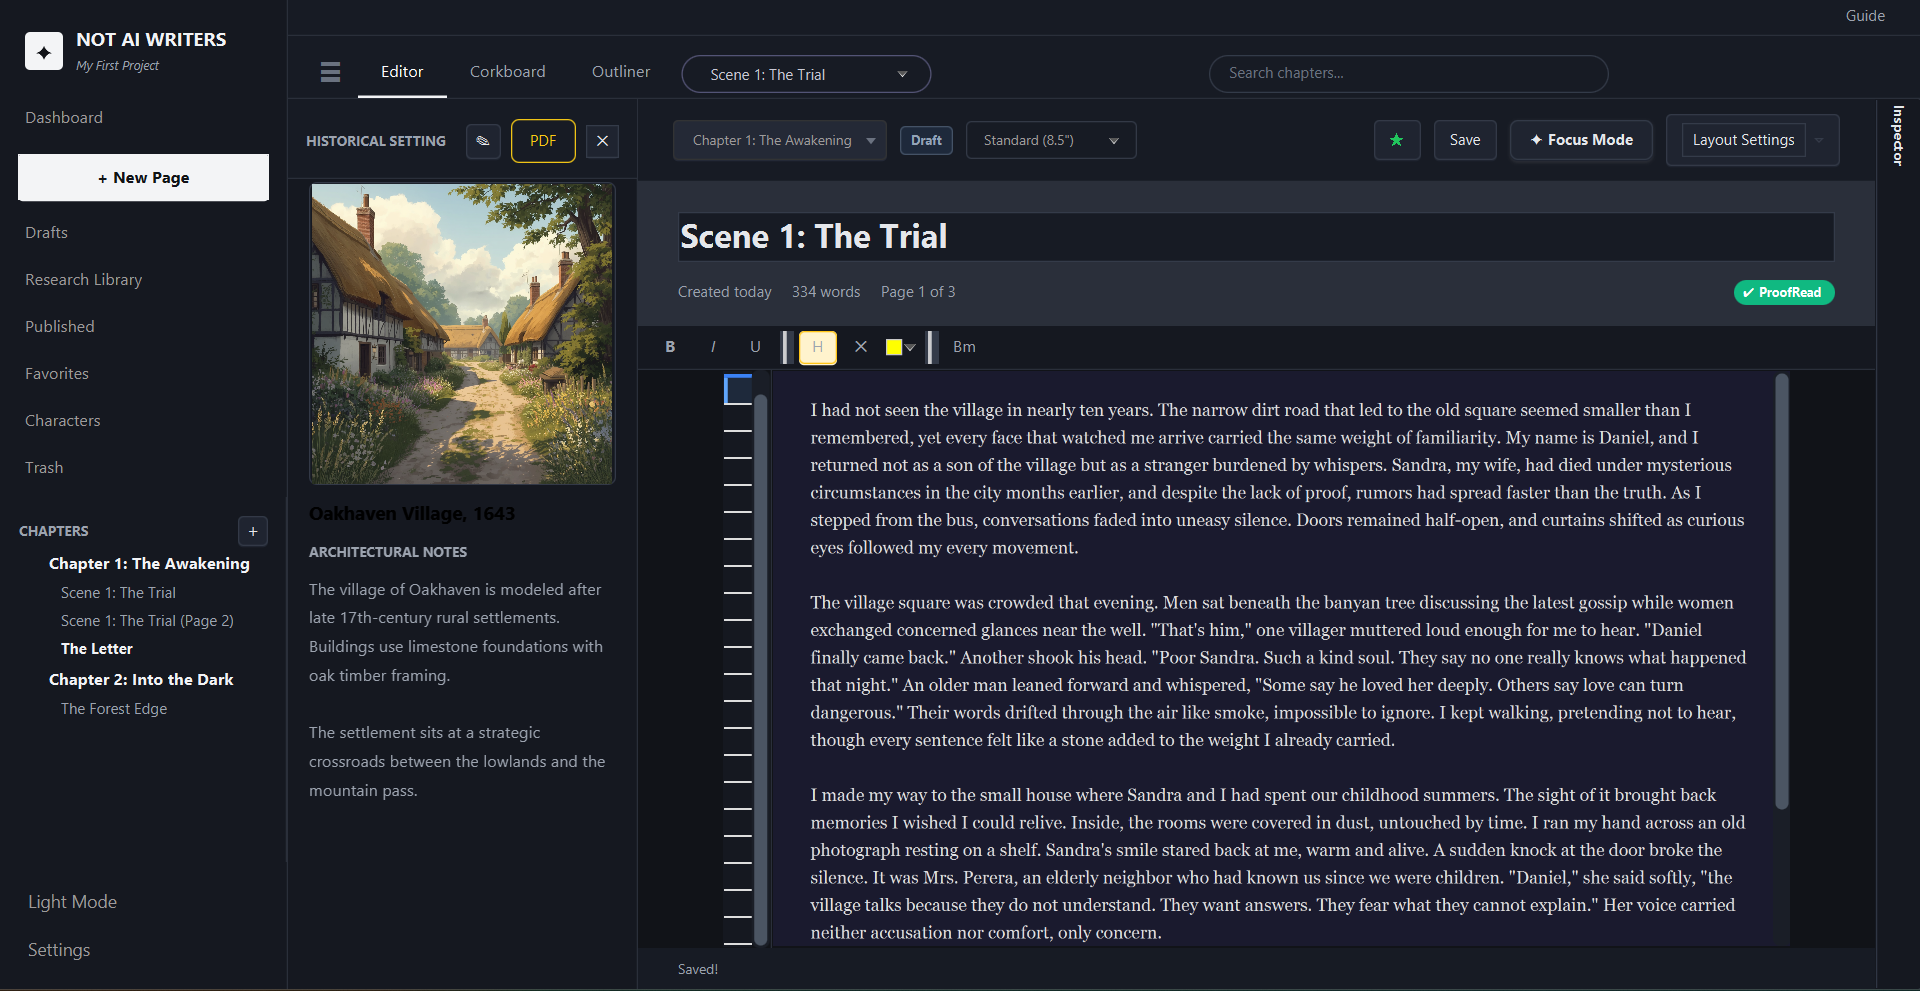Click the Oakhaven village painting thumbnail
The width and height of the screenshot is (1920, 991).
(462, 334)
